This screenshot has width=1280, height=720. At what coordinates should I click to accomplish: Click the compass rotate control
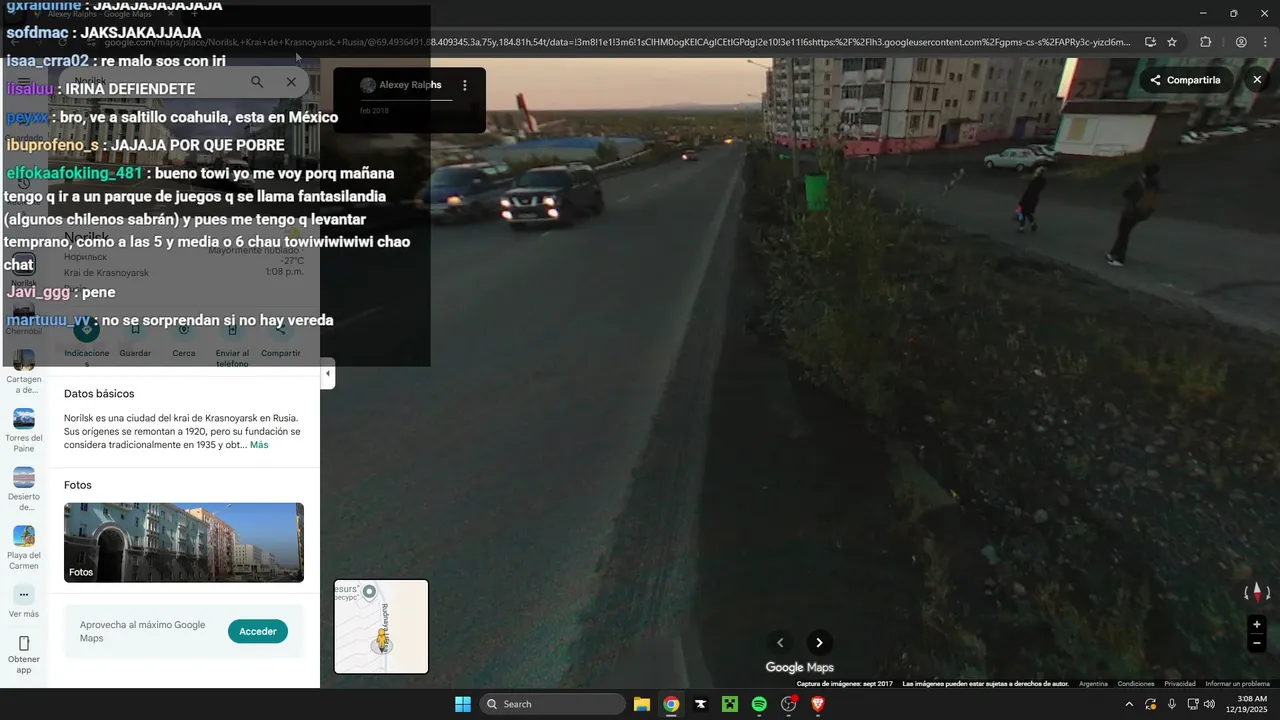1257,592
